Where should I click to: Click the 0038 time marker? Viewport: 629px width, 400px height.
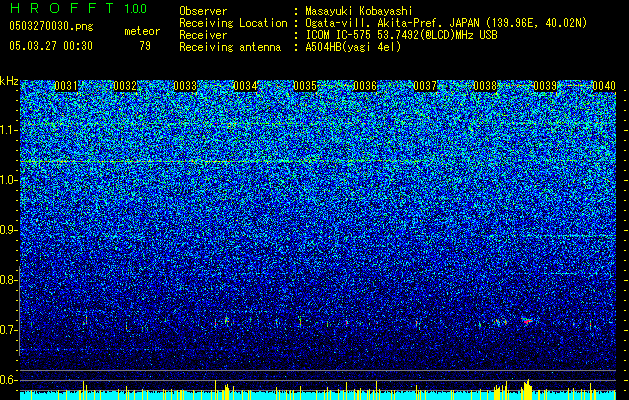click(x=485, y=86)
